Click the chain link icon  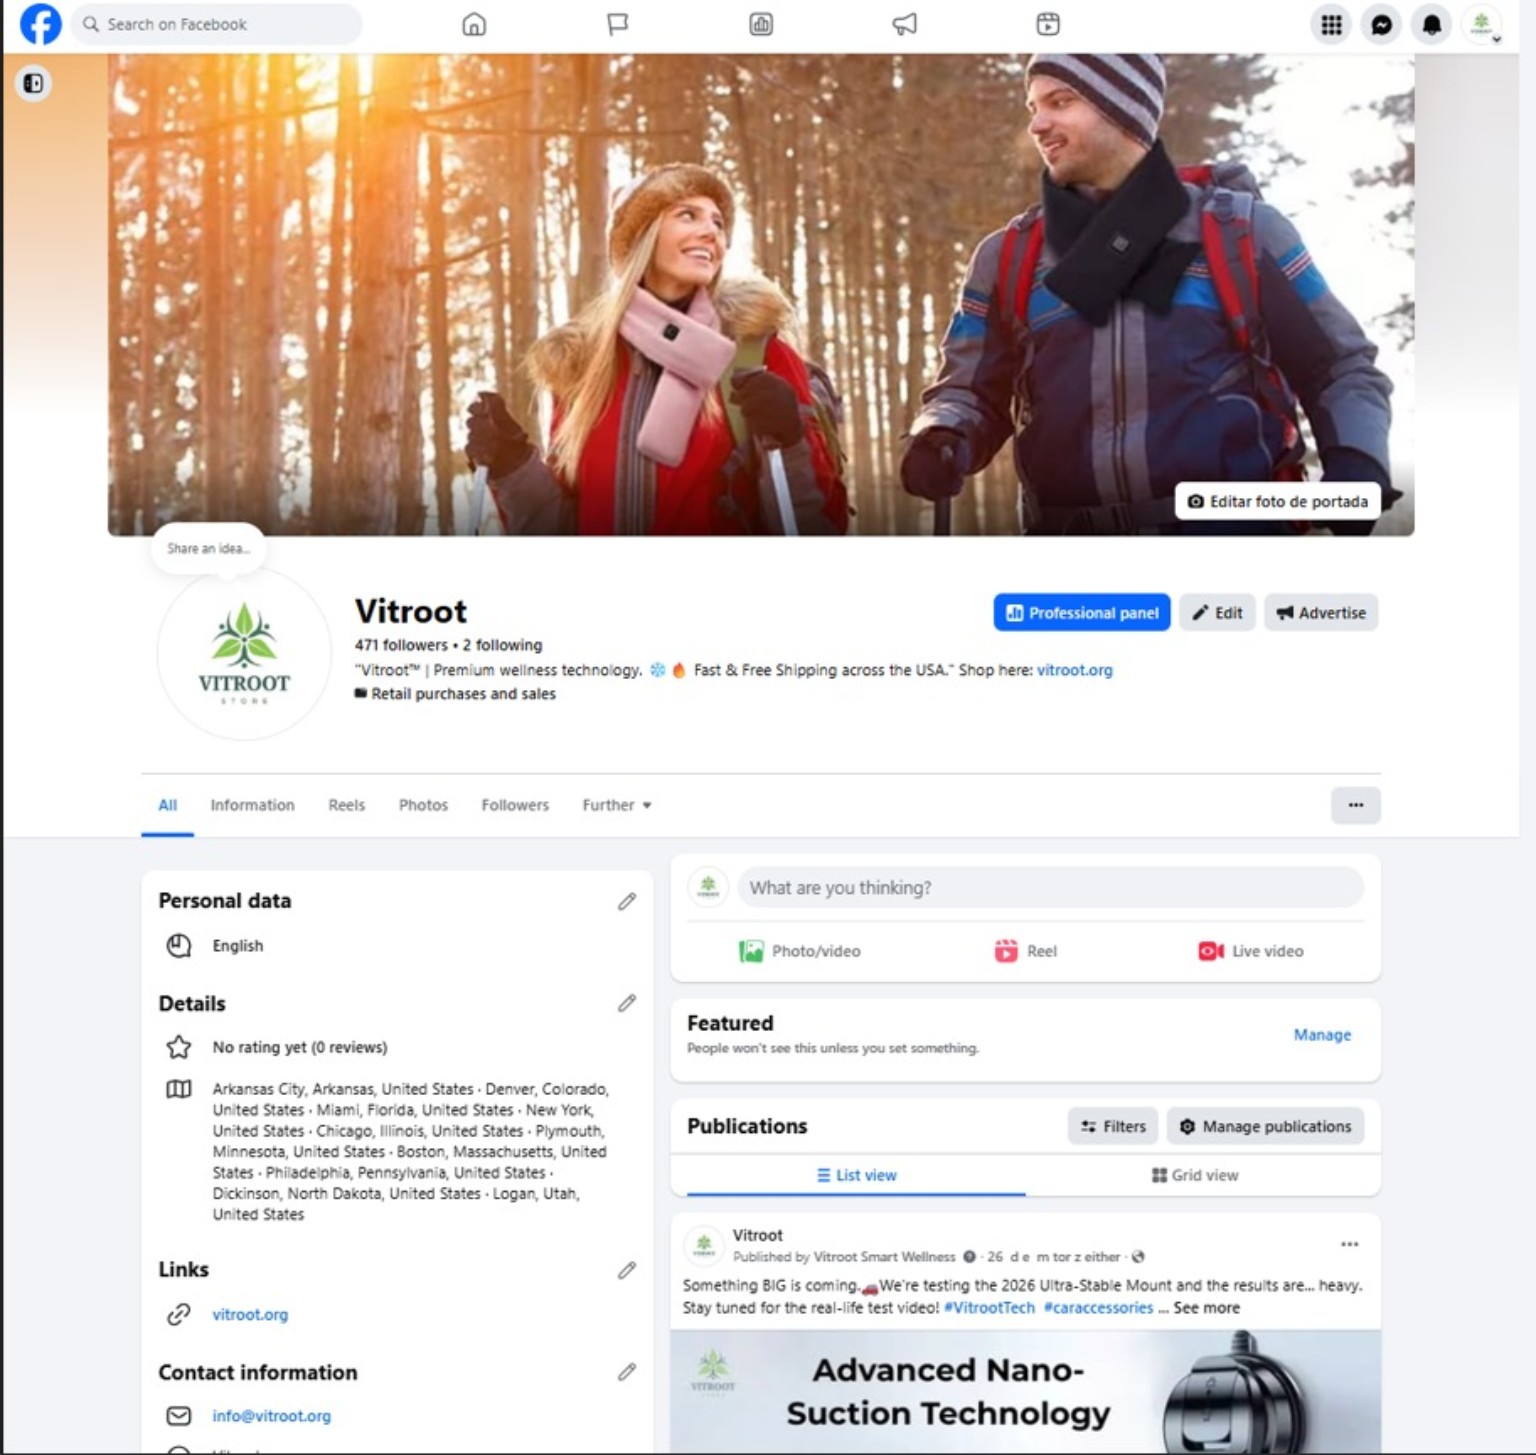179,1314
